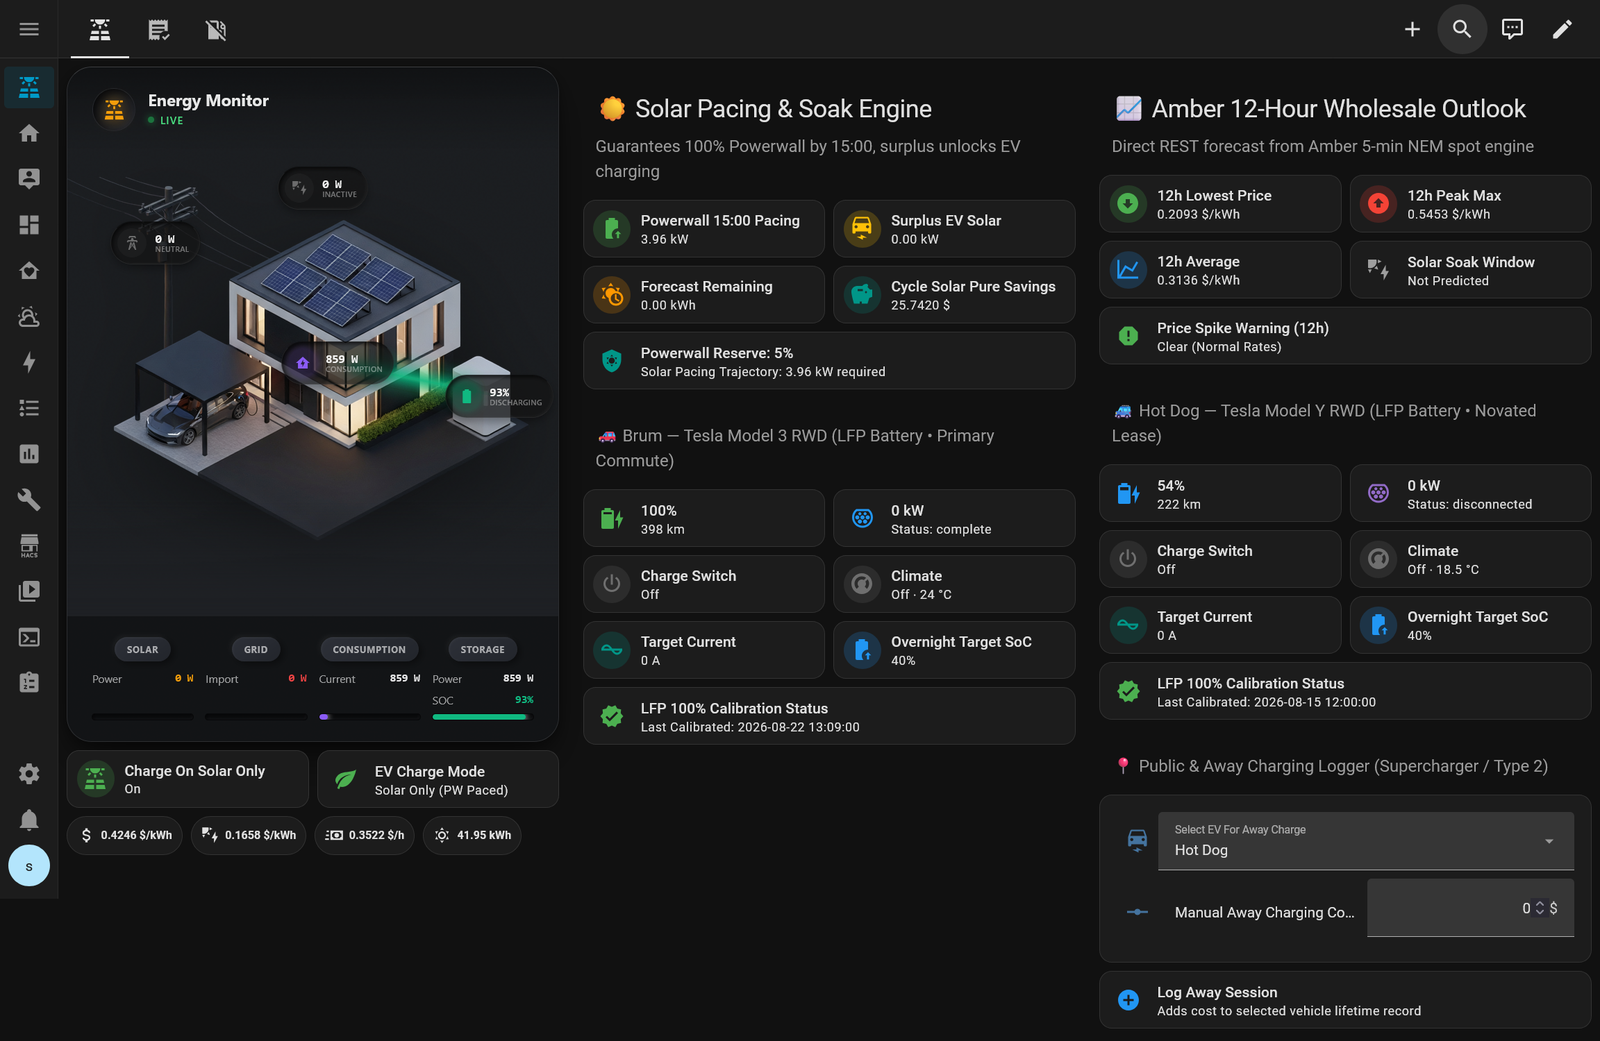Open the lightning bolt Energy sidebar icon
Viewport: 1600px width, 1041px height.
click(x=29, y=362)
